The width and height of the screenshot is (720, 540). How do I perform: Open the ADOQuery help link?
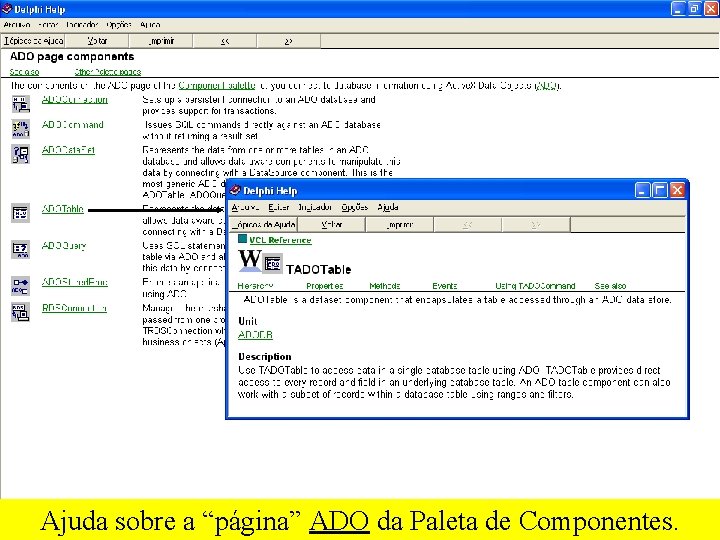64,246
